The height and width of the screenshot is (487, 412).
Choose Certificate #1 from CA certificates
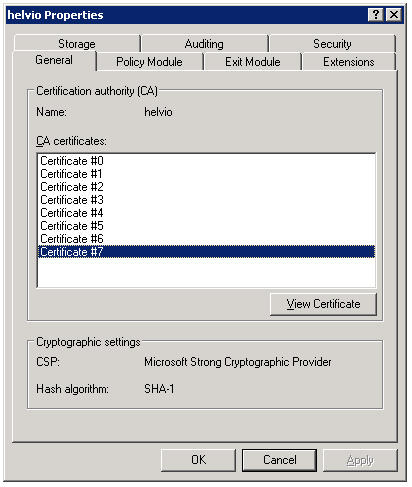[x=206, y=174]
